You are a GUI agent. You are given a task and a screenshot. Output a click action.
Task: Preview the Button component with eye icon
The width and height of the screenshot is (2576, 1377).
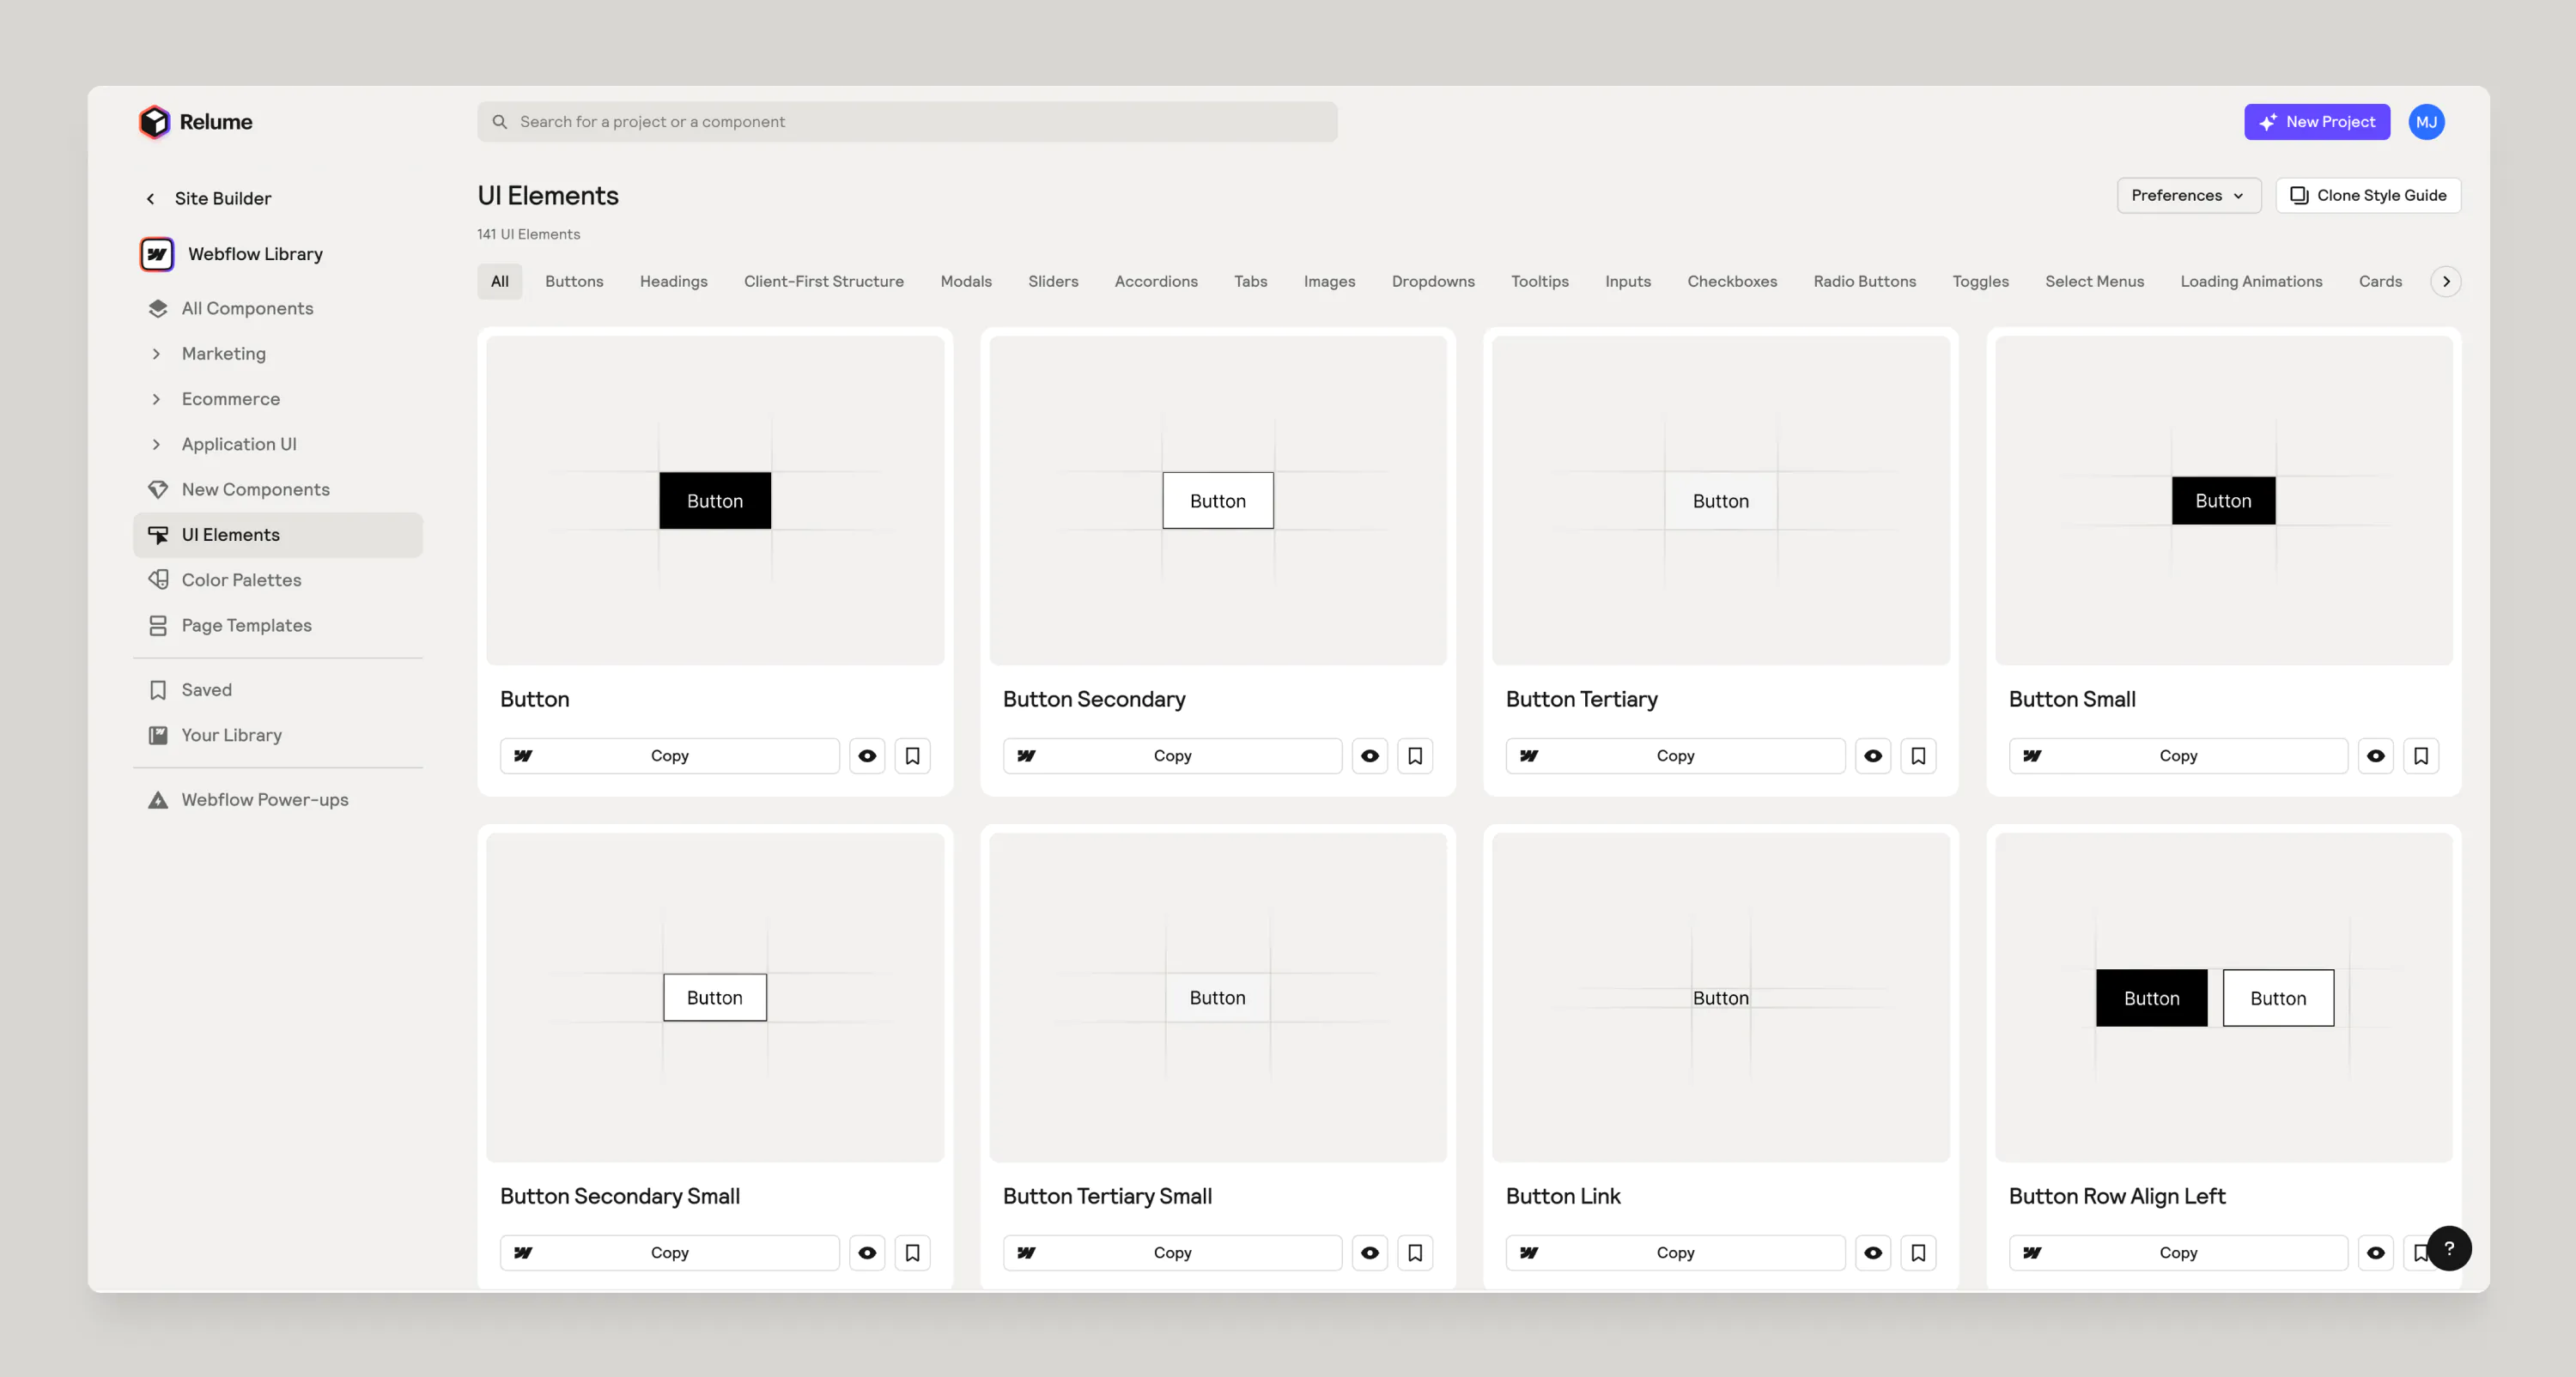[867, 756]
